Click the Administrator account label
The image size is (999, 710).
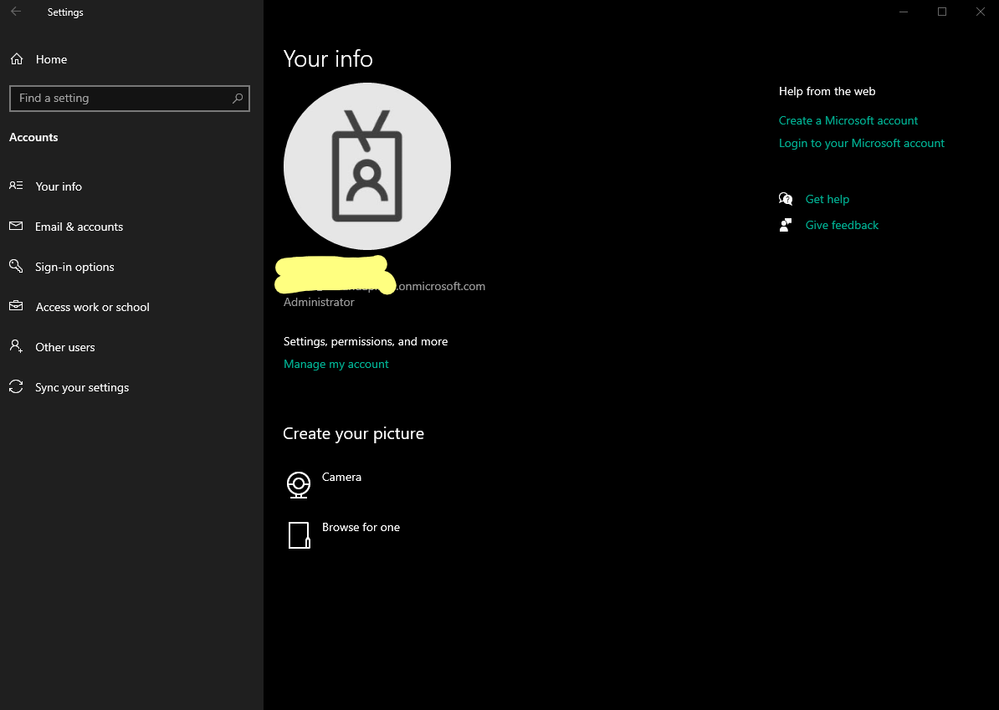click(x=319, y=302)
